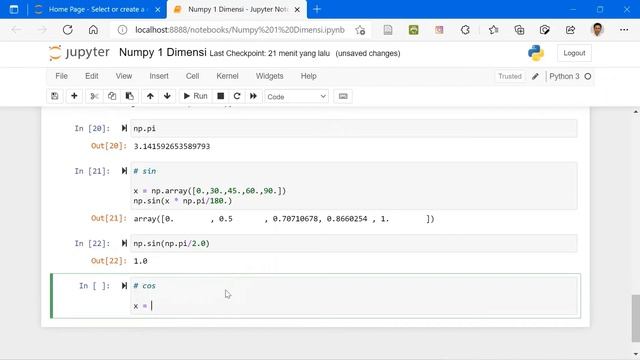
Task: Refresh the page
Action: click(x=68, y=30)
